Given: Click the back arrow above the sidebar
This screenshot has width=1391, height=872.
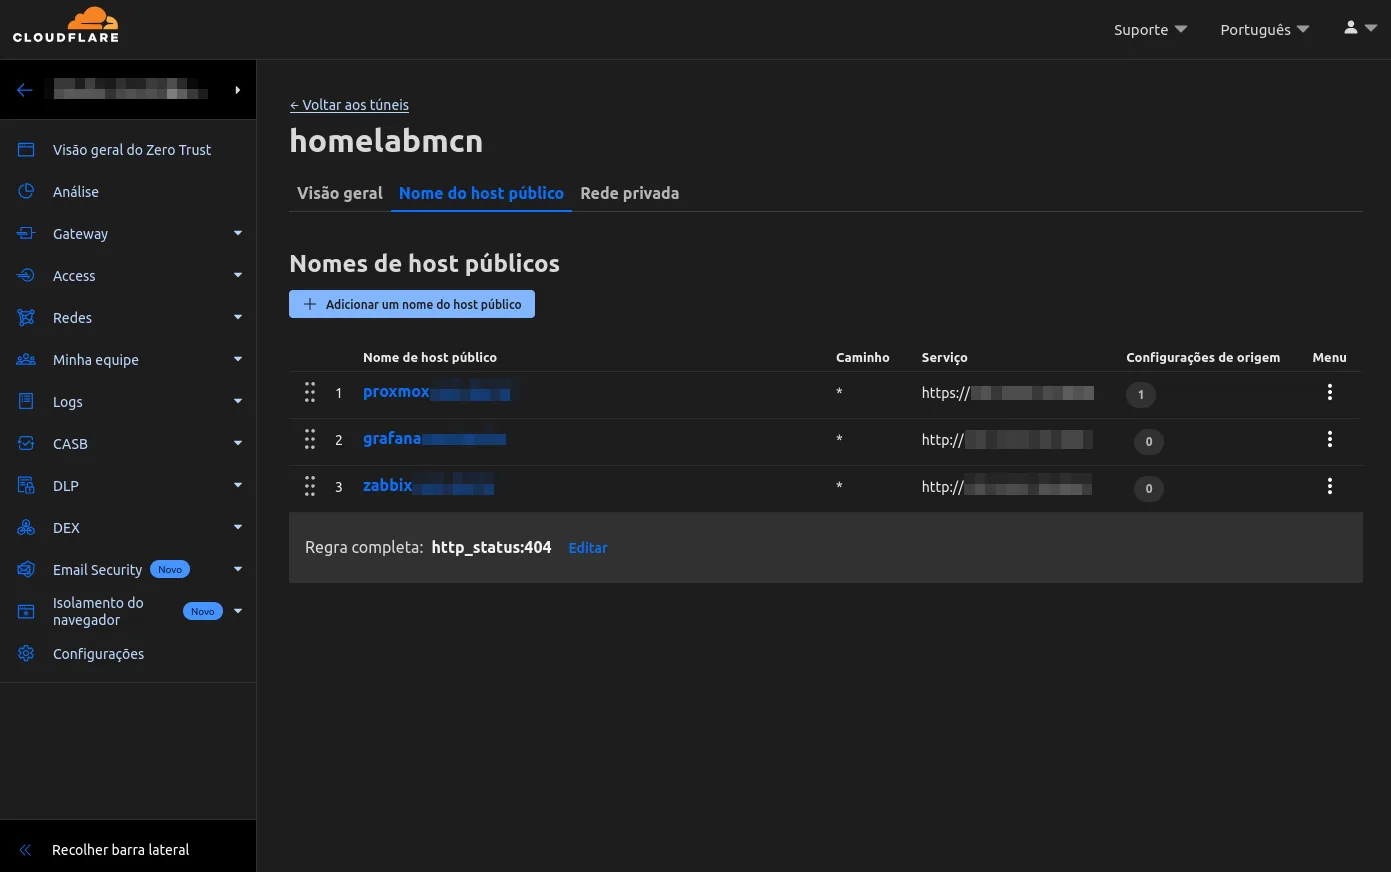Looking at the screenshot, I should point(25,90).
